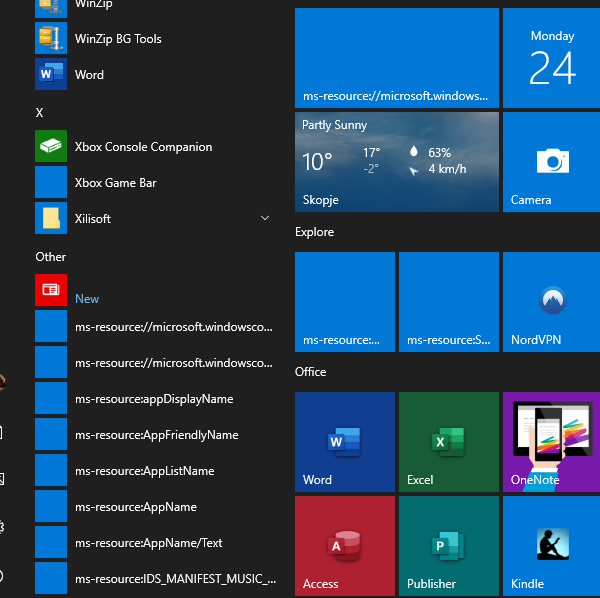
Task: Click the Other group header in app list
Action: click(51, 256)
